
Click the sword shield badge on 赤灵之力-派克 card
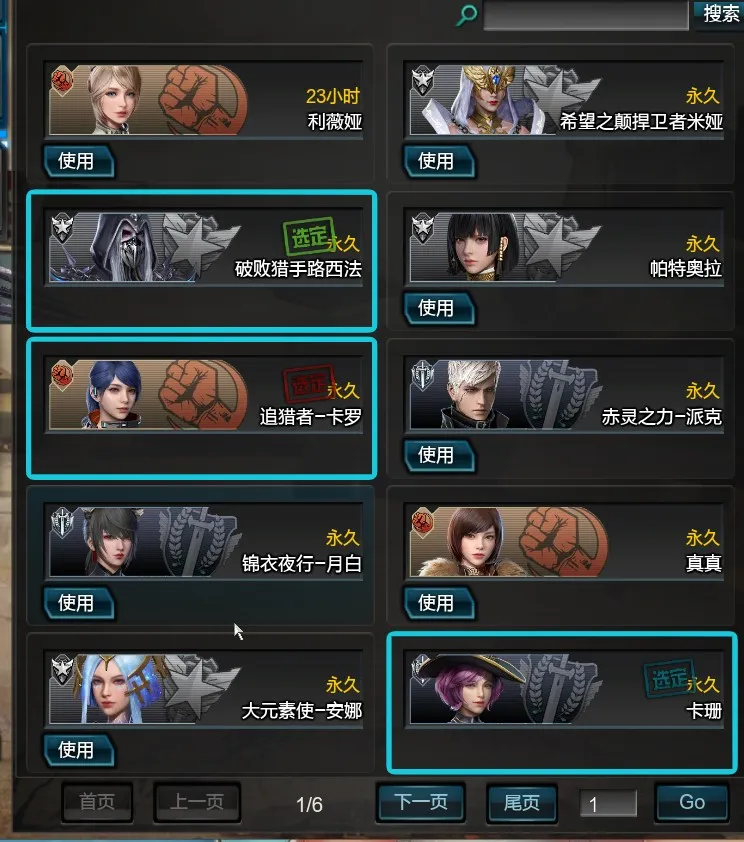click(x=422, y=375)
